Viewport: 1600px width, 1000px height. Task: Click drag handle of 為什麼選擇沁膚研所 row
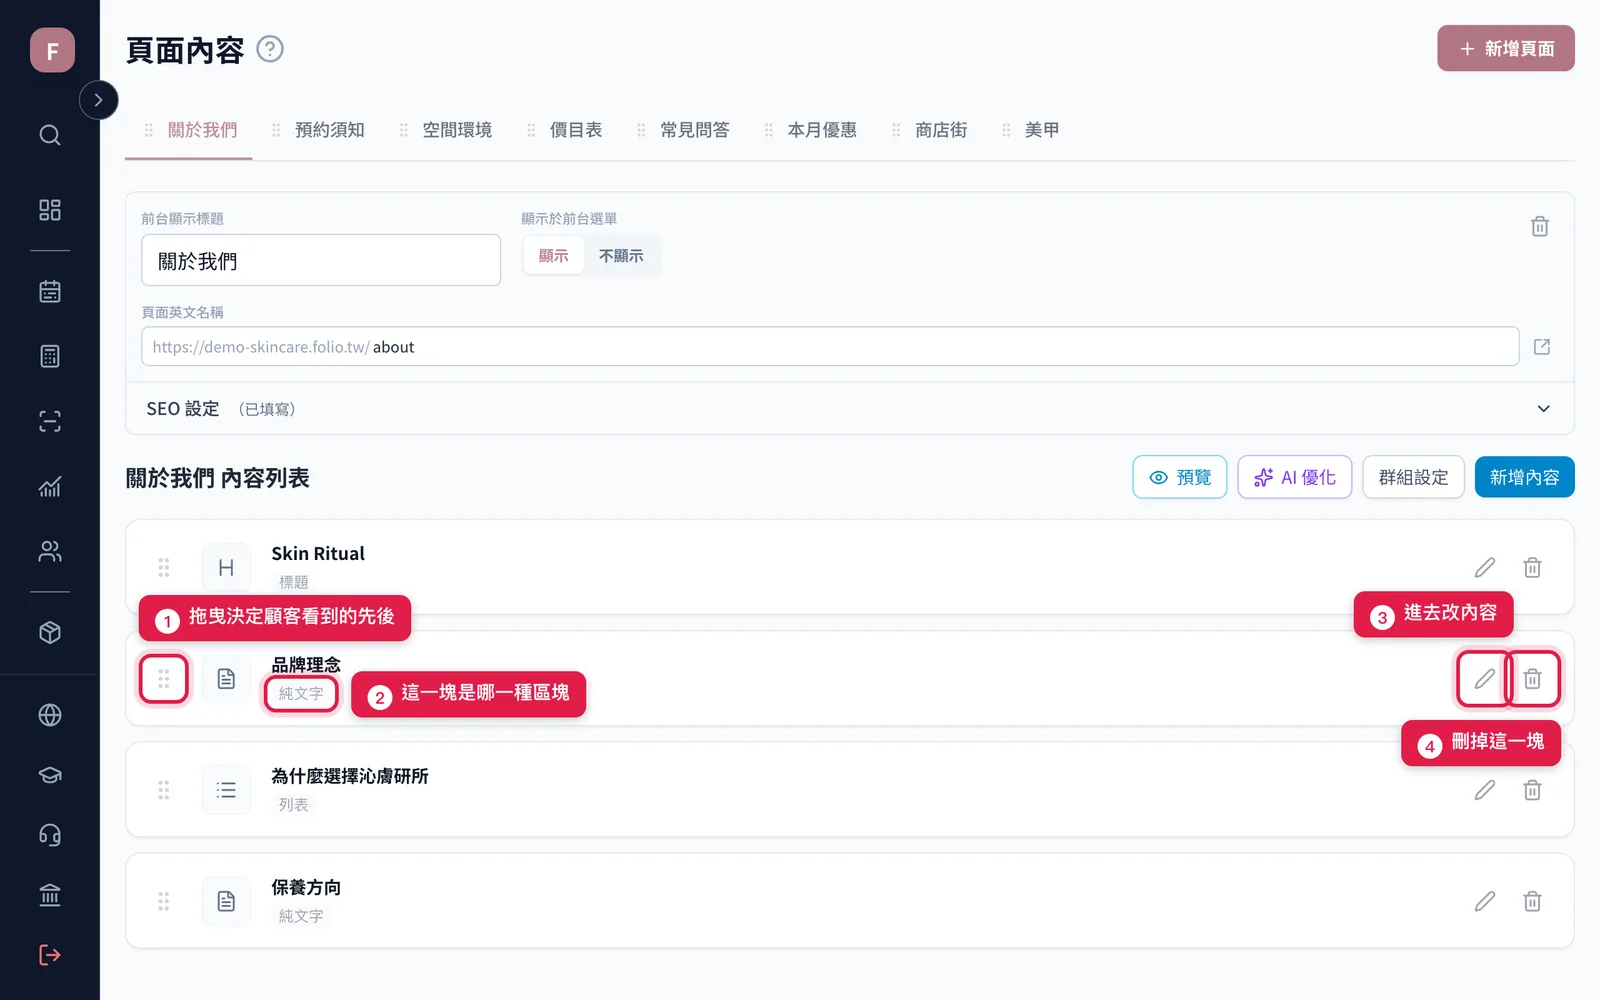click(x=164, y=790)
